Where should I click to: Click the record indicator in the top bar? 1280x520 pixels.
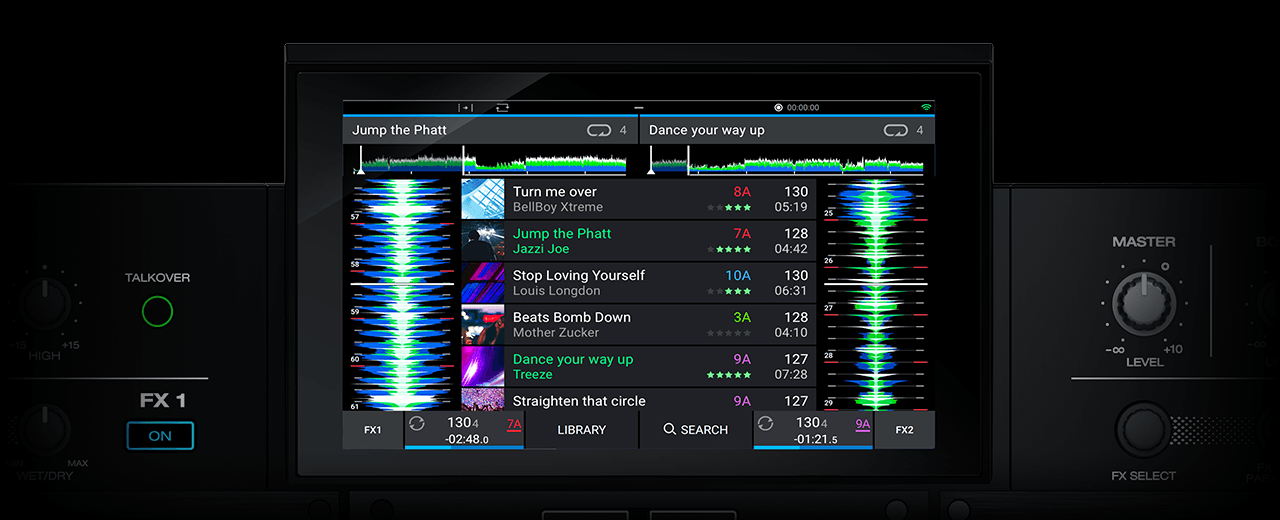[x=778, y=107]
